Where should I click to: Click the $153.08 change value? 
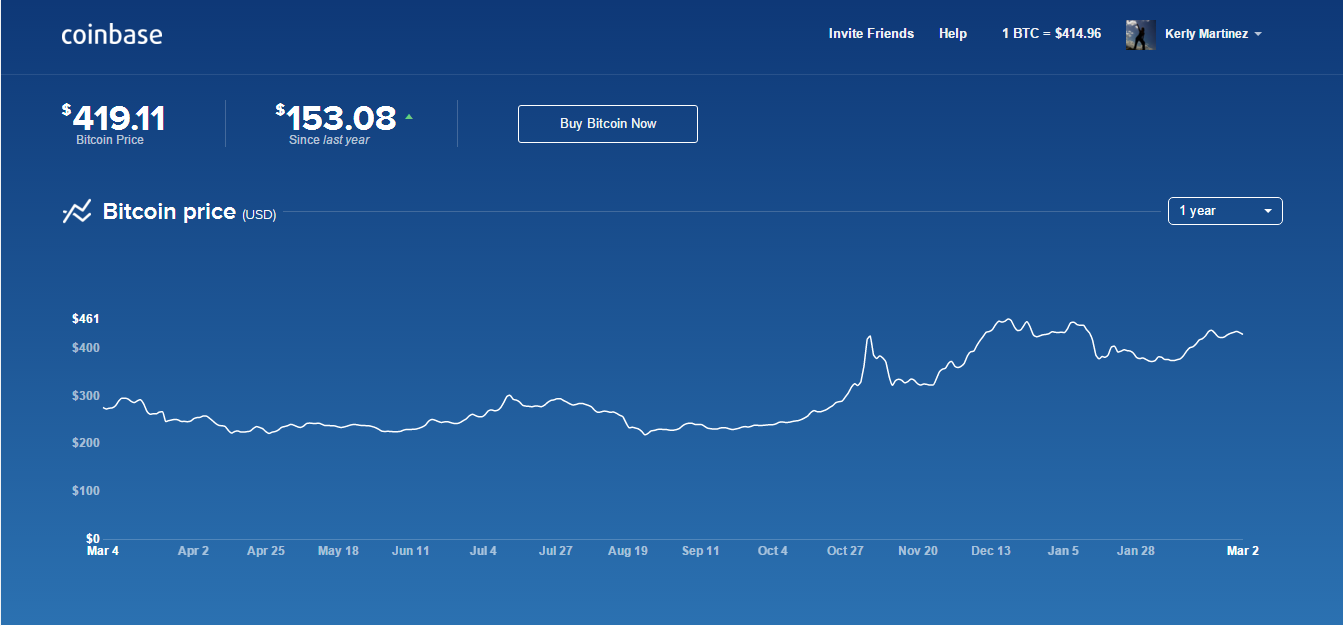tap(336, 118)
